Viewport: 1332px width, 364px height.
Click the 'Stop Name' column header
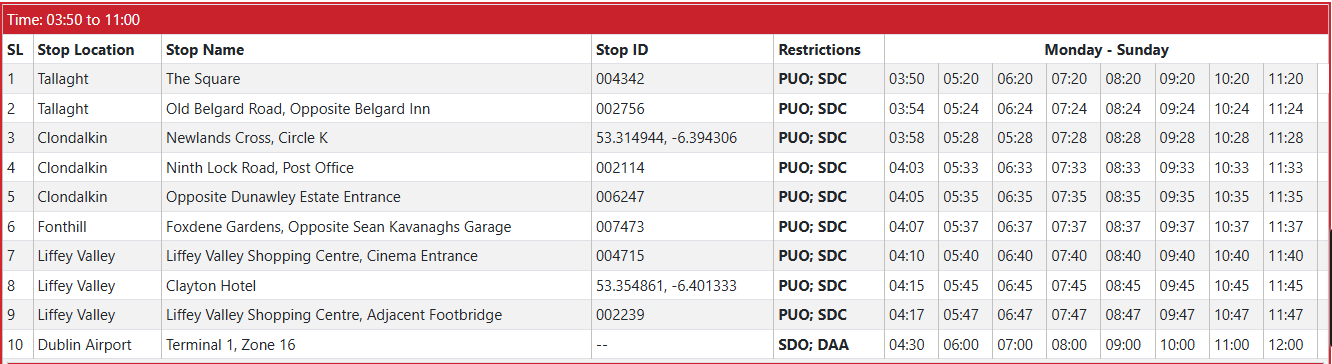tap(205, 49)
